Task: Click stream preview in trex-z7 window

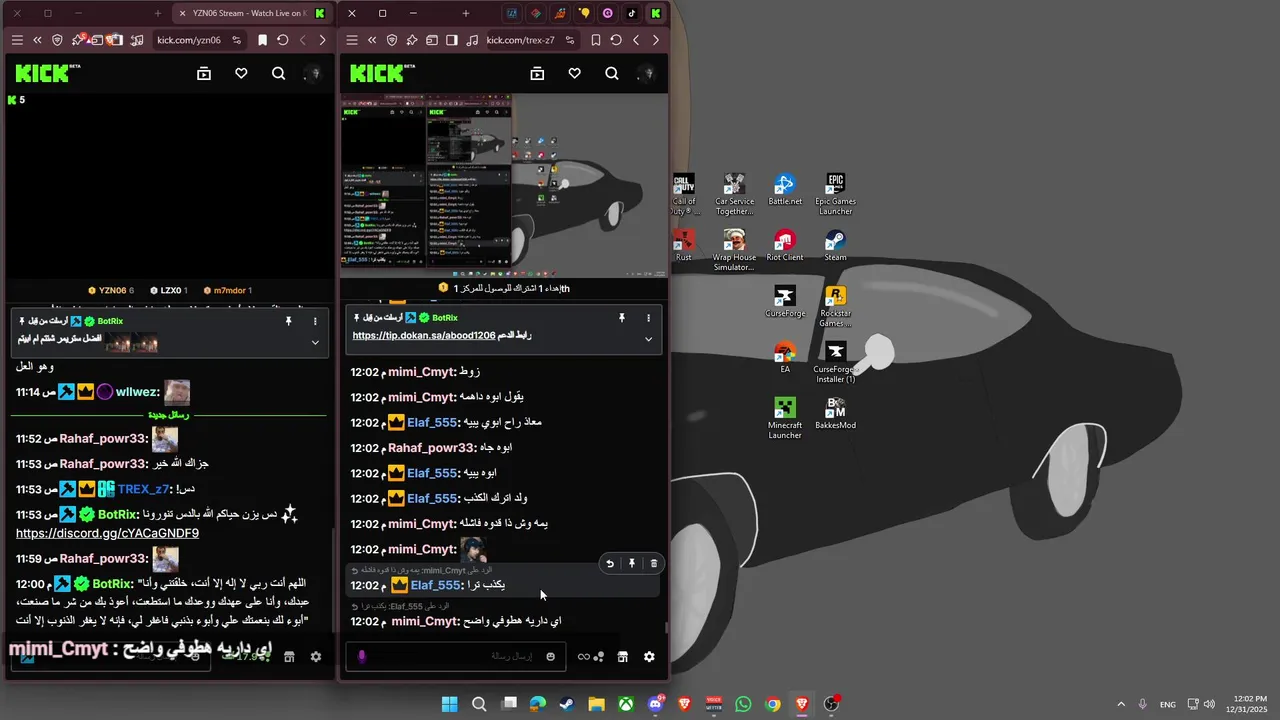Action: pos(504,185)
